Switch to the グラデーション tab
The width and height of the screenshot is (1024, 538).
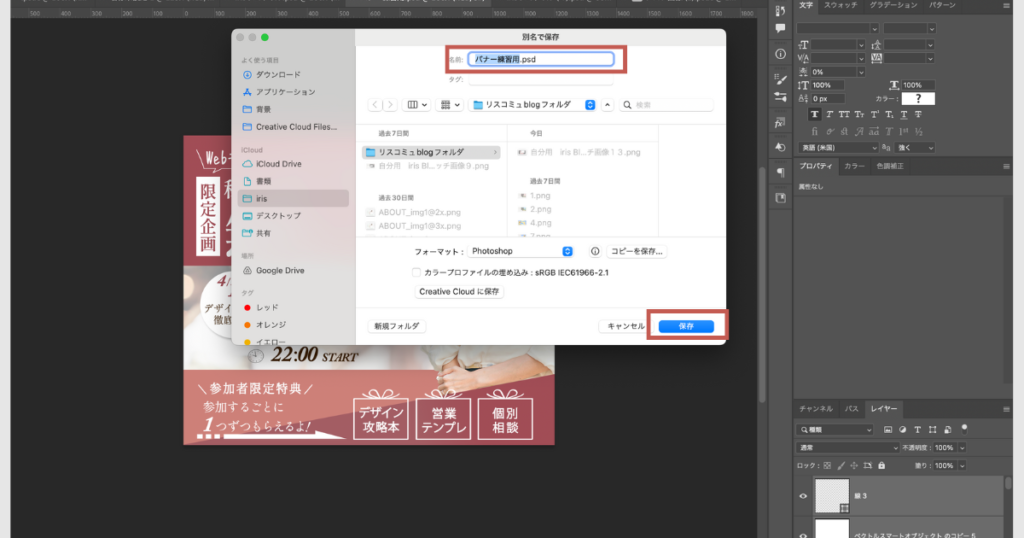point(893,5)
